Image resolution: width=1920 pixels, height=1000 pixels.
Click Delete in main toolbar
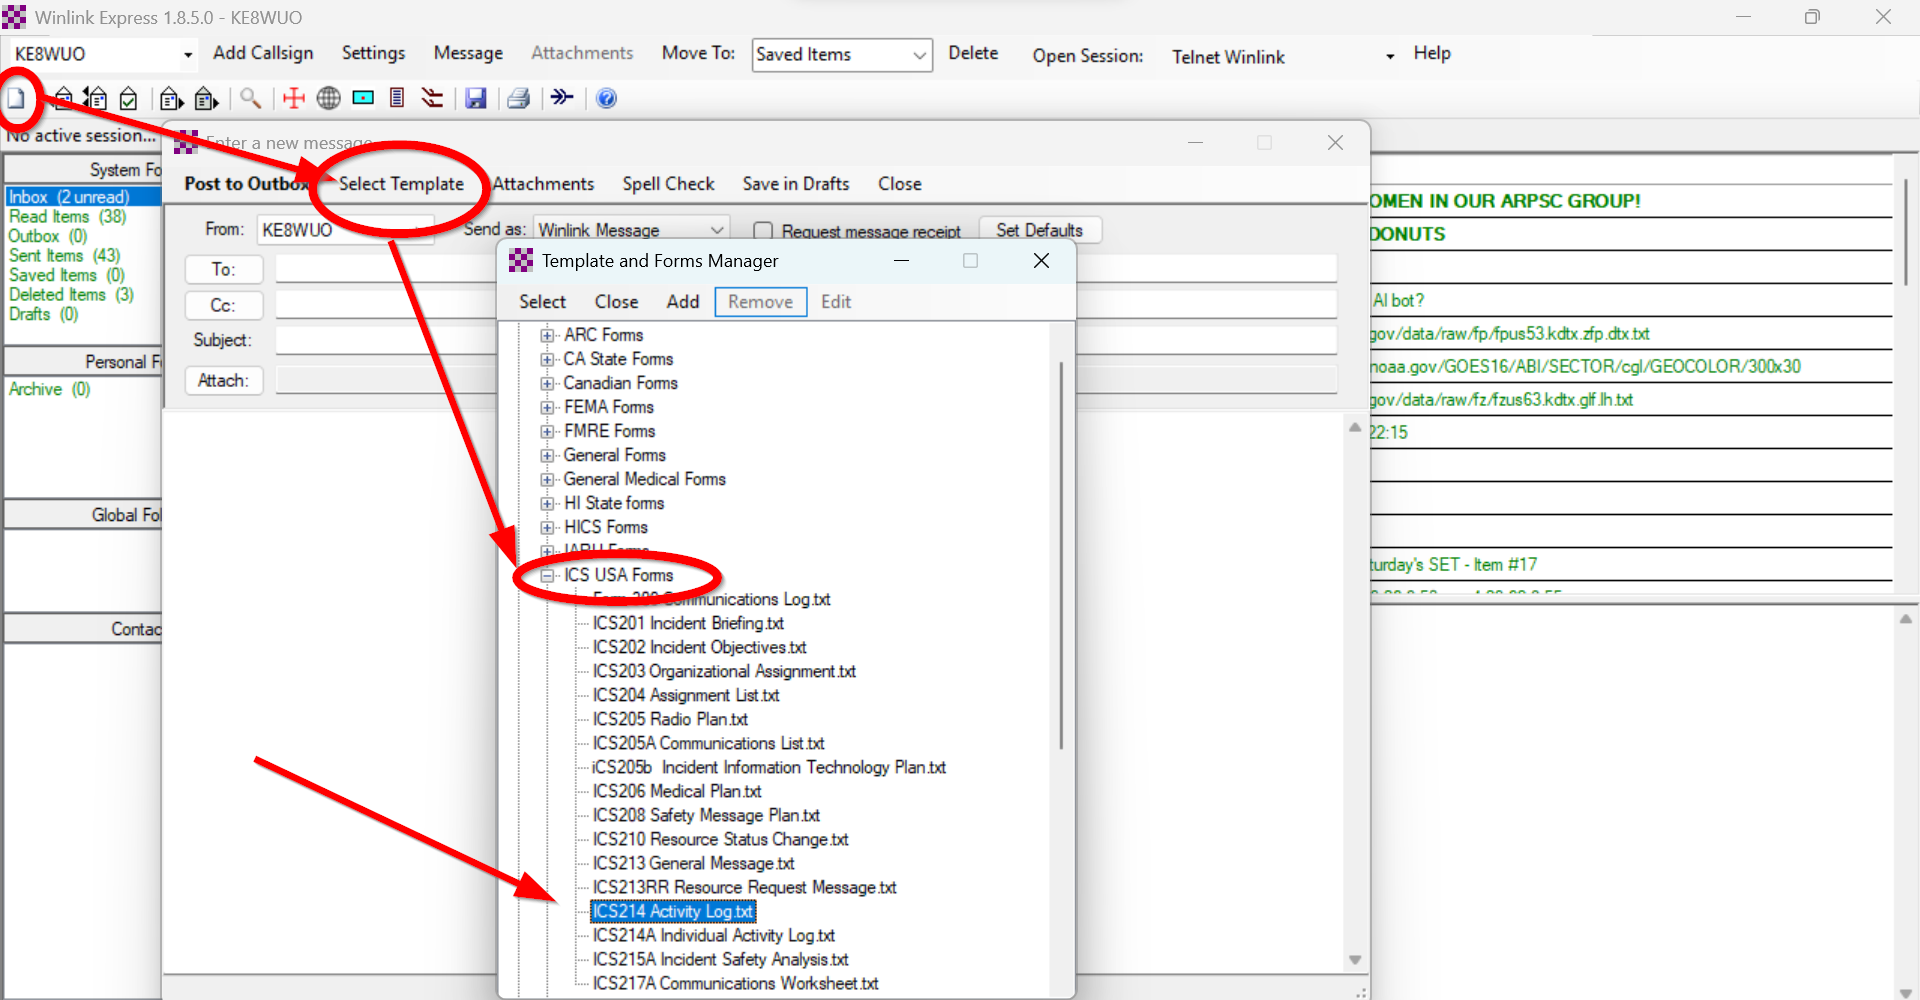973,53
